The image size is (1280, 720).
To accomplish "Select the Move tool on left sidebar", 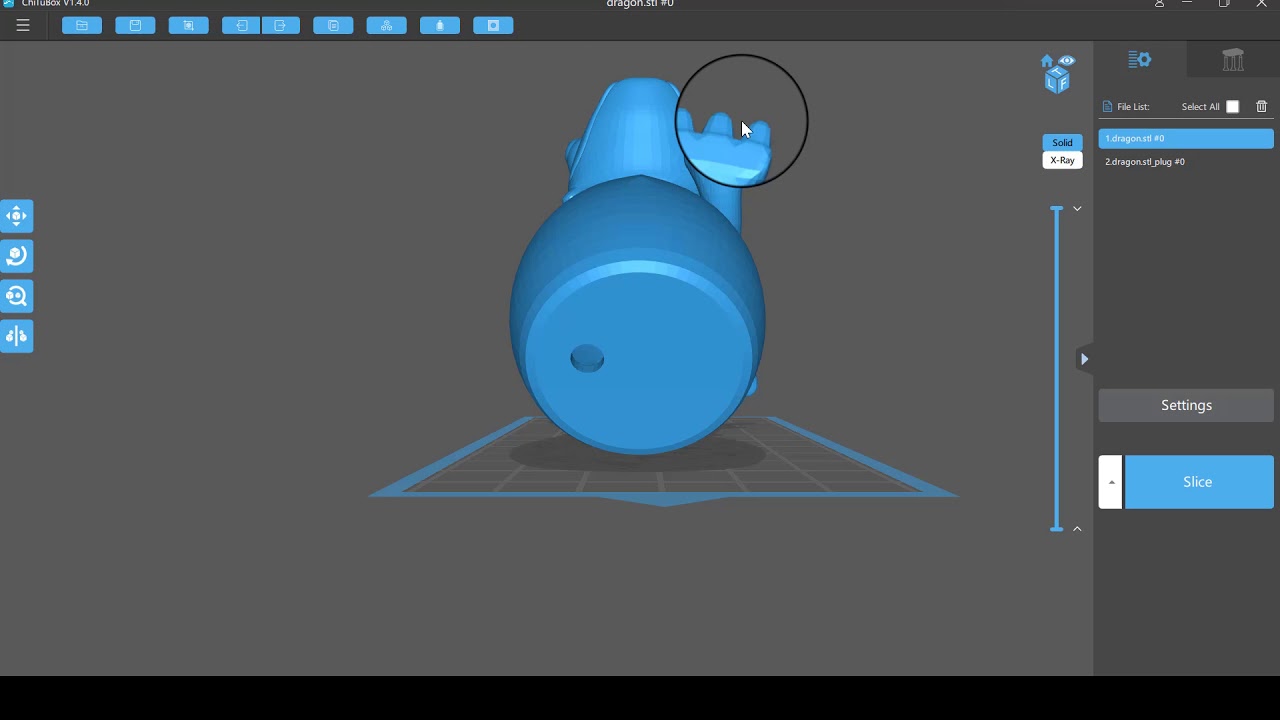I will pyautogui.click(x=17, y=216).
